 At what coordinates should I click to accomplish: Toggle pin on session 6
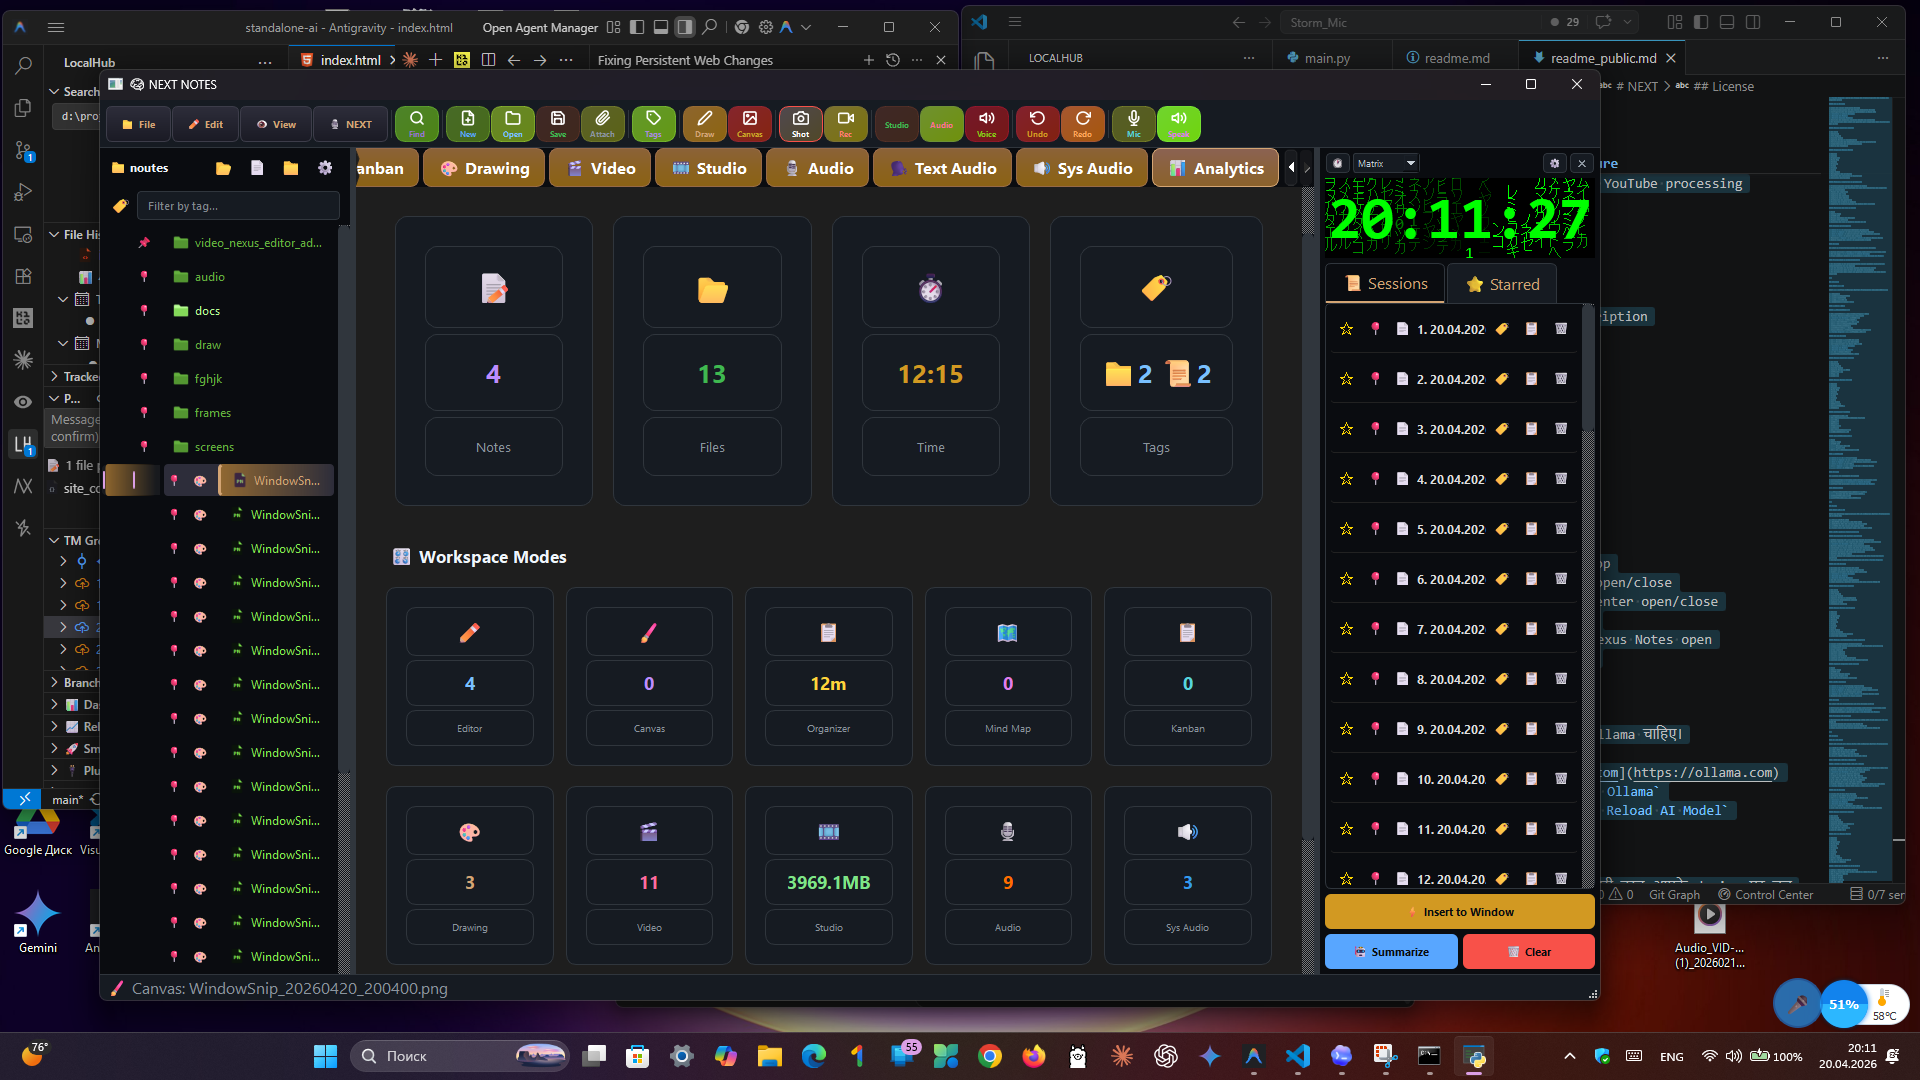[x=1376, y=579]
